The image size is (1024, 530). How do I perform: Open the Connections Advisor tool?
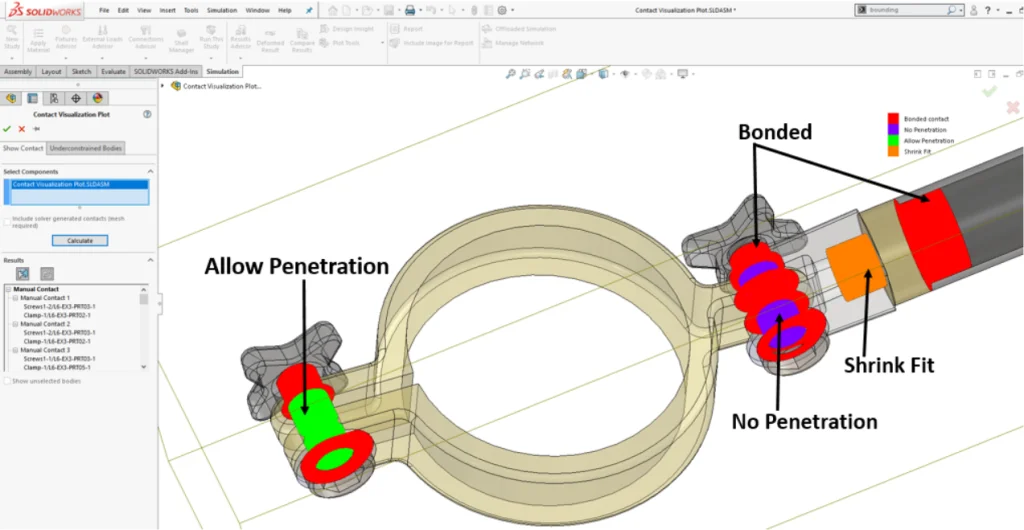[146, 38]
